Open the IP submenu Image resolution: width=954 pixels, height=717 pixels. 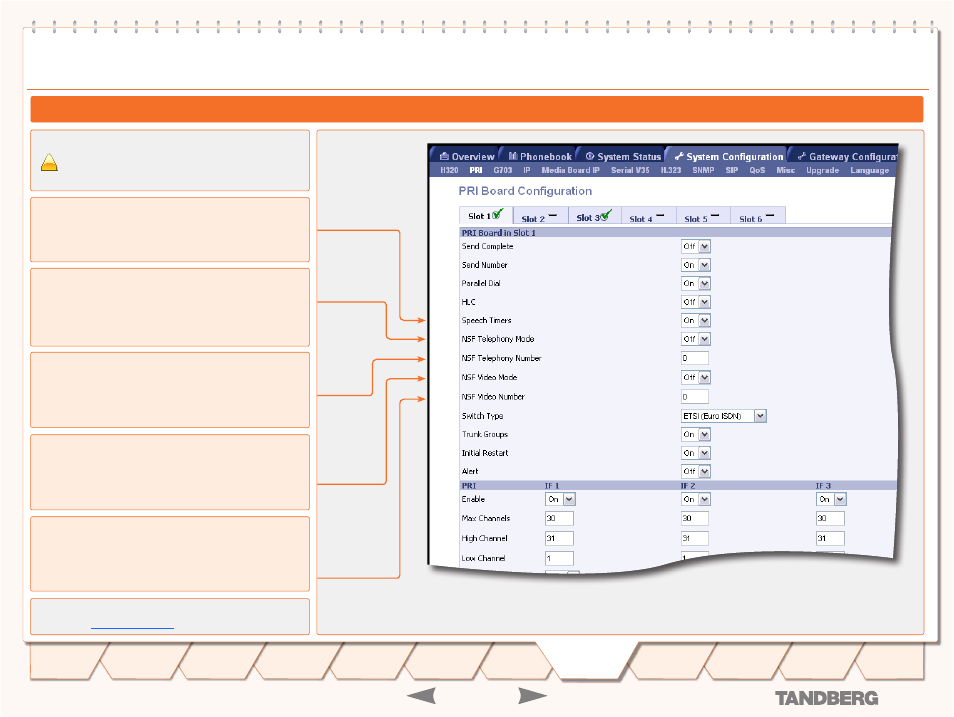tap(527, 170)
